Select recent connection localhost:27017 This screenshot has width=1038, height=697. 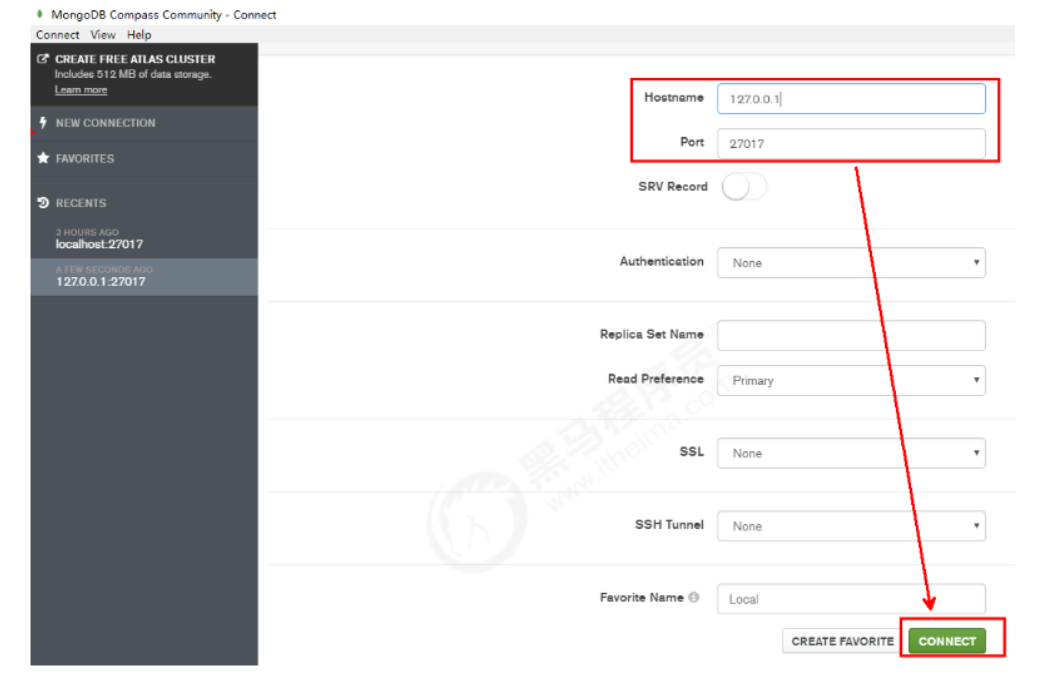144,239
